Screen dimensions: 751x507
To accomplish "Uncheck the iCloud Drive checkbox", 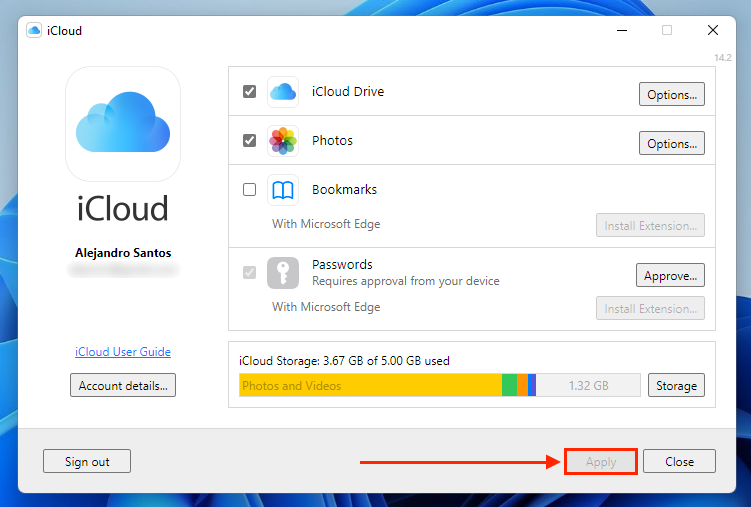I will pos(250,92).
